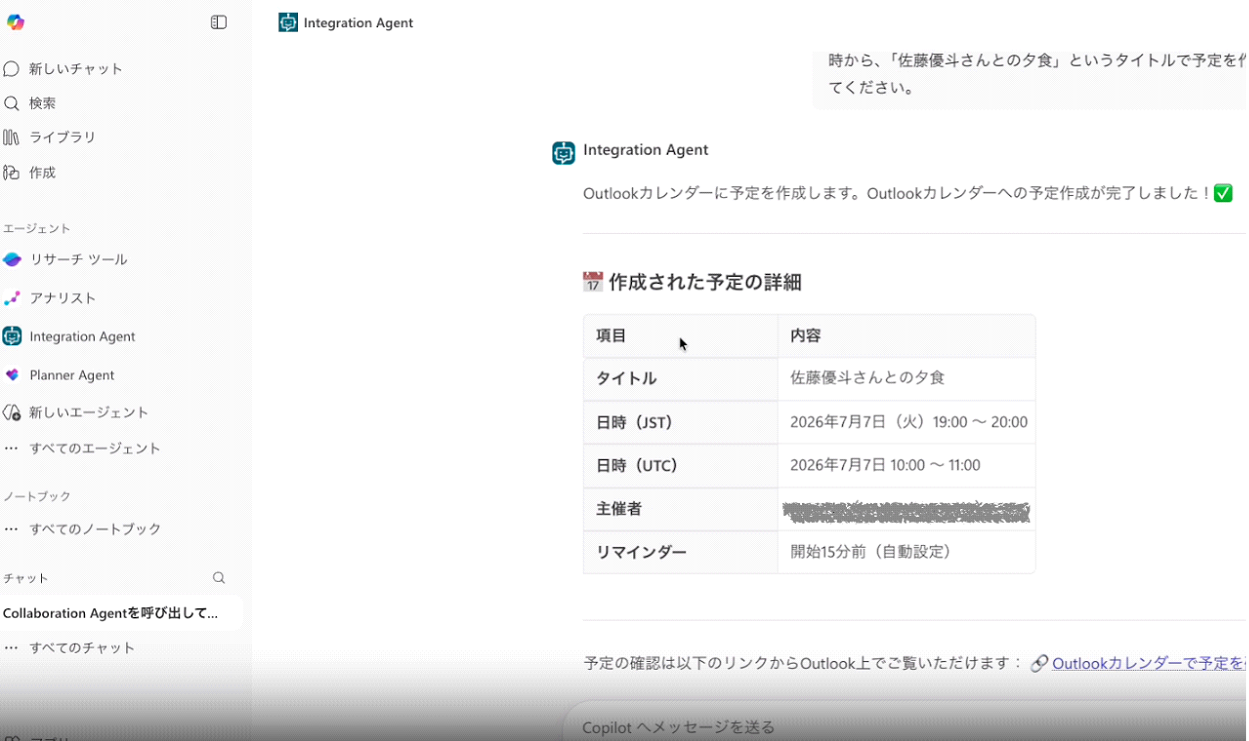The width and height of the screenshot is (1249, 741).
Task: Click the タイトル row label
Action: coord(626,378)
